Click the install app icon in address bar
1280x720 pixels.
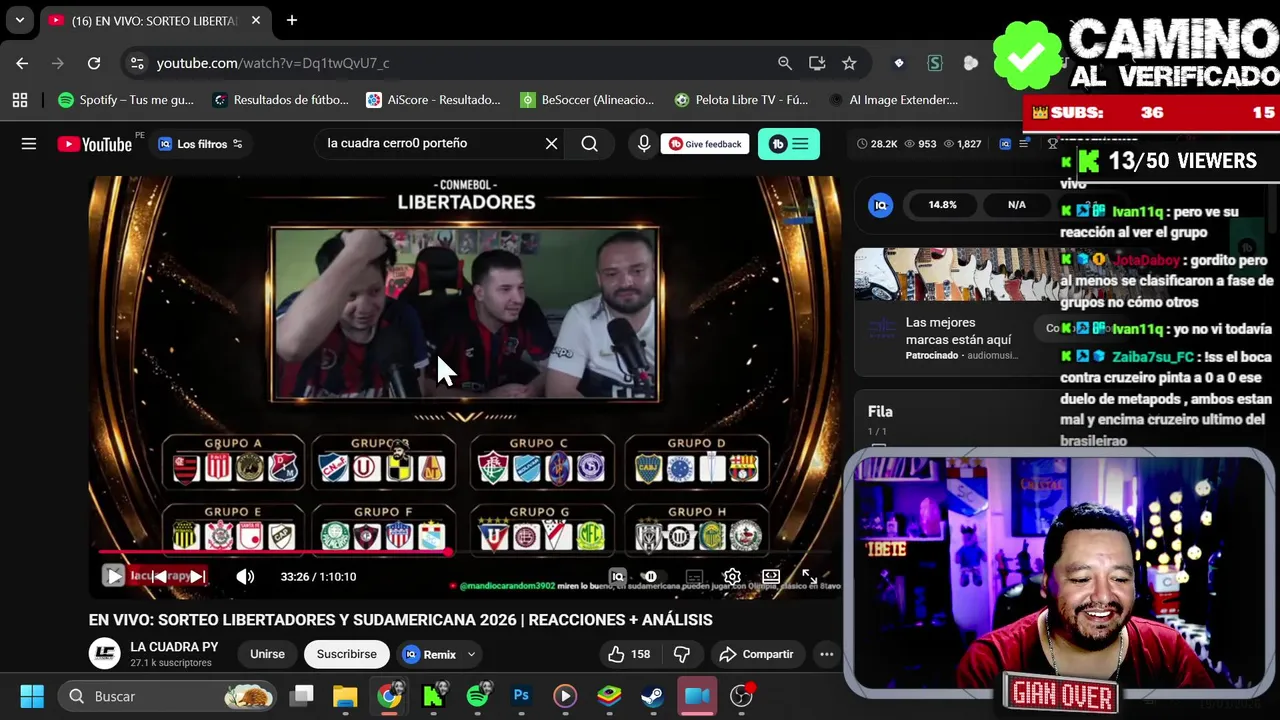[x=817, y=63]
